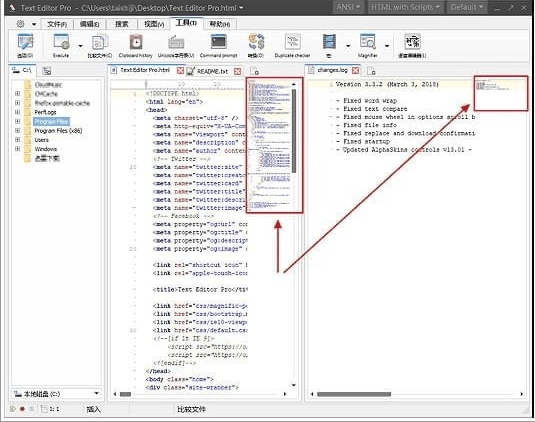
Task: Open the 文件(F) menu tab
Action: click(57, 24)
